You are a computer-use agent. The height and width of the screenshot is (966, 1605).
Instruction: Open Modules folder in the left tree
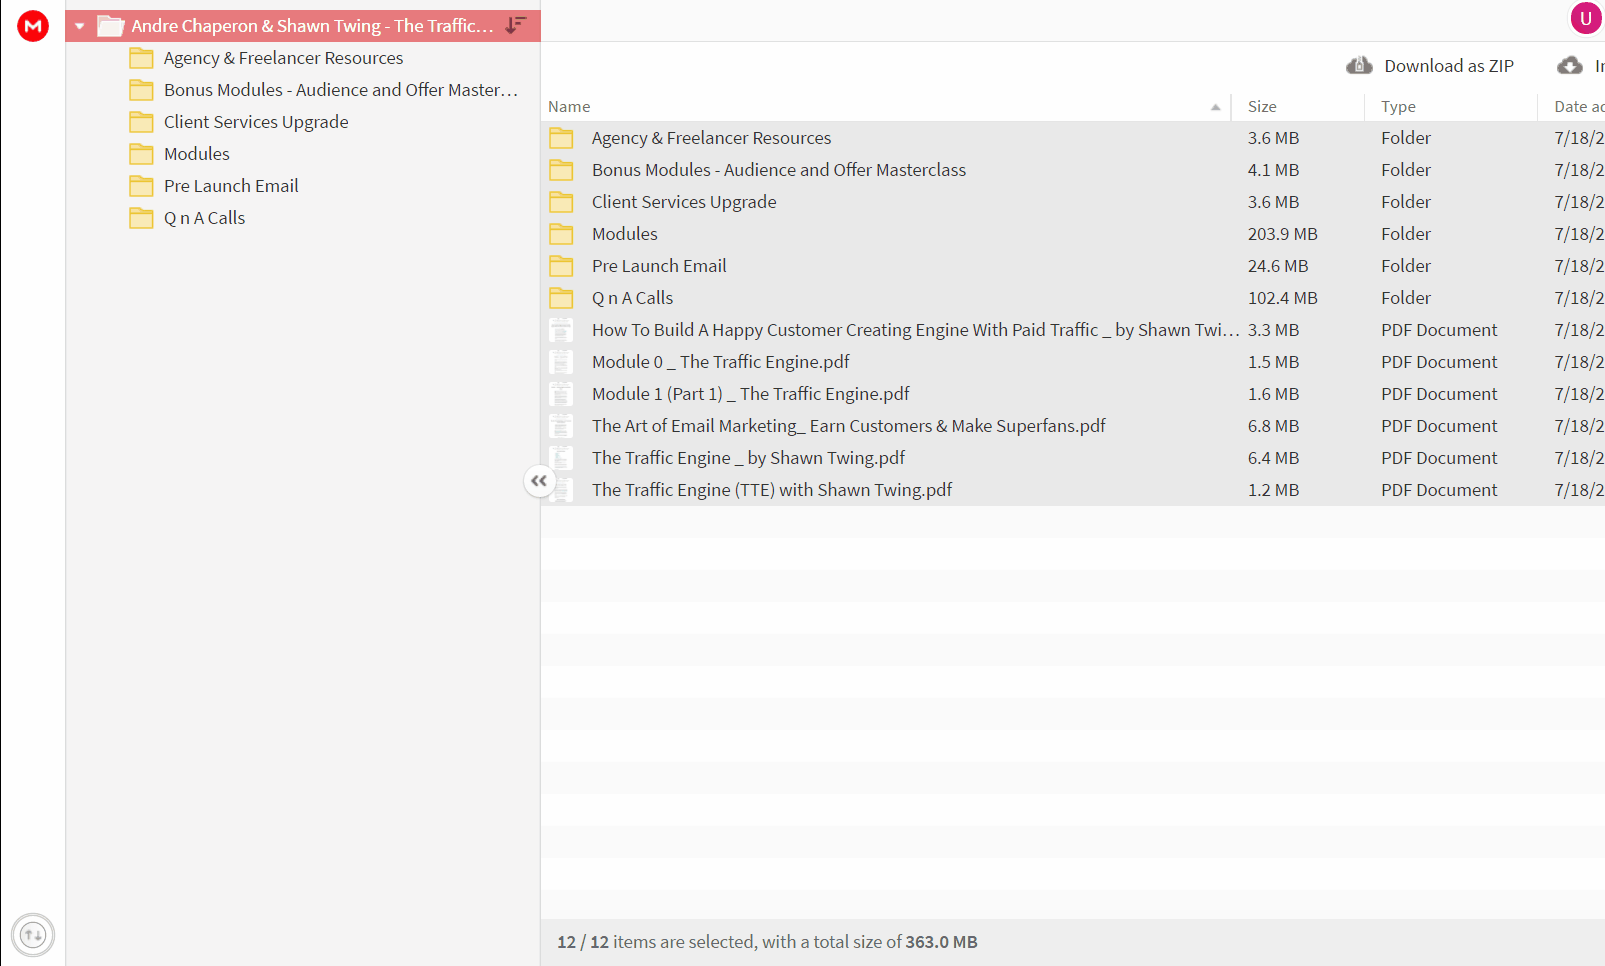click(x=197, y=154)
